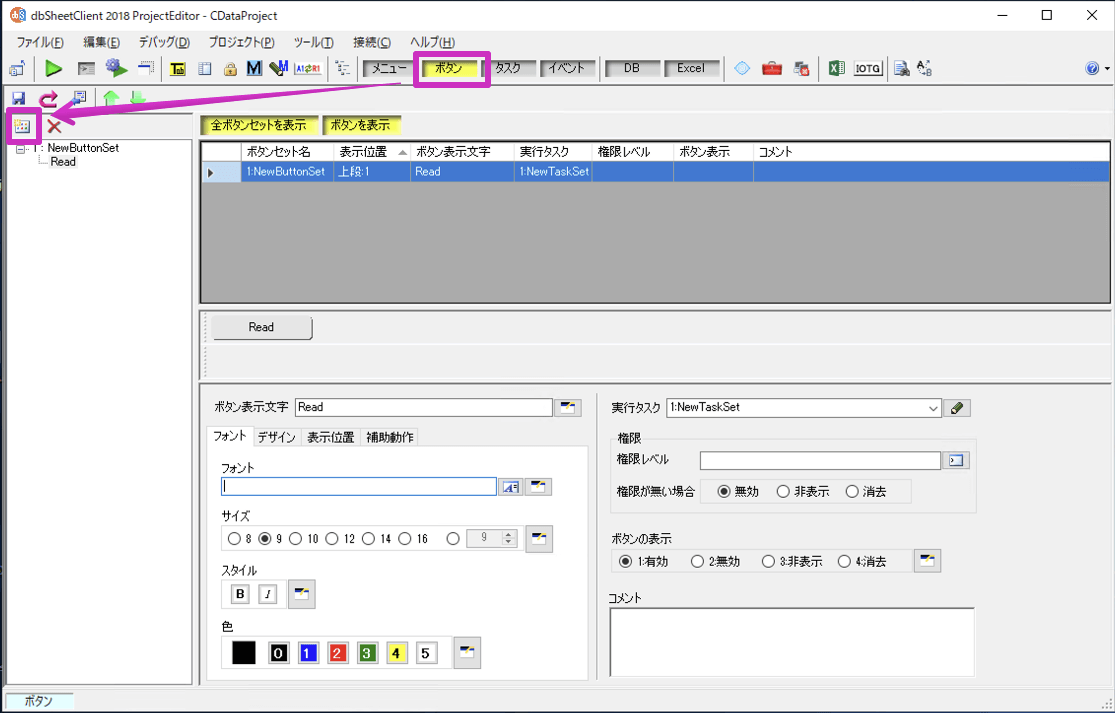The width and height of the screenshot is (1115, 713).
Task: Click the Excel spreadsheet icon in toolbar
Action: tap(836, 69)
